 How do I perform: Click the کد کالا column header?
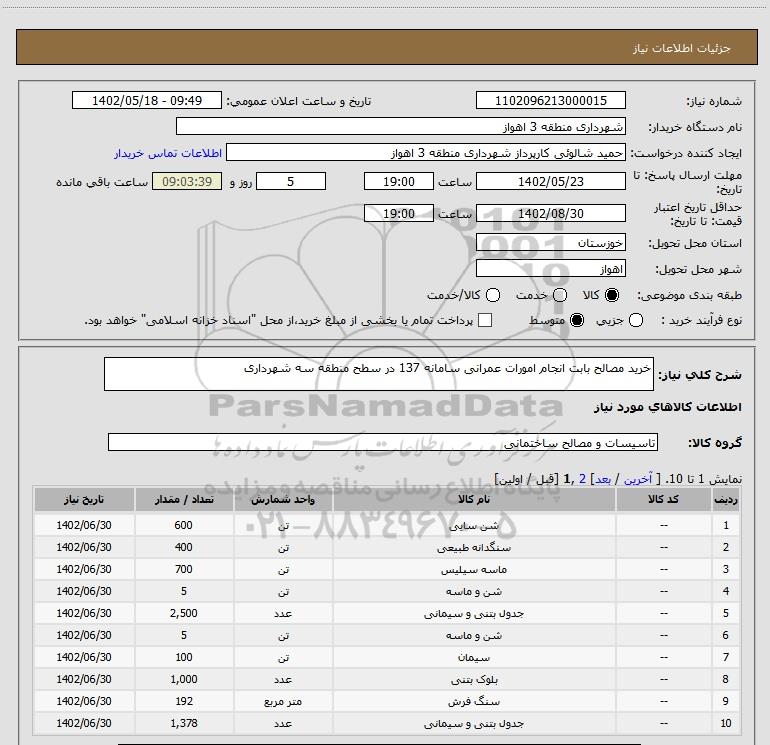(663, 499)
